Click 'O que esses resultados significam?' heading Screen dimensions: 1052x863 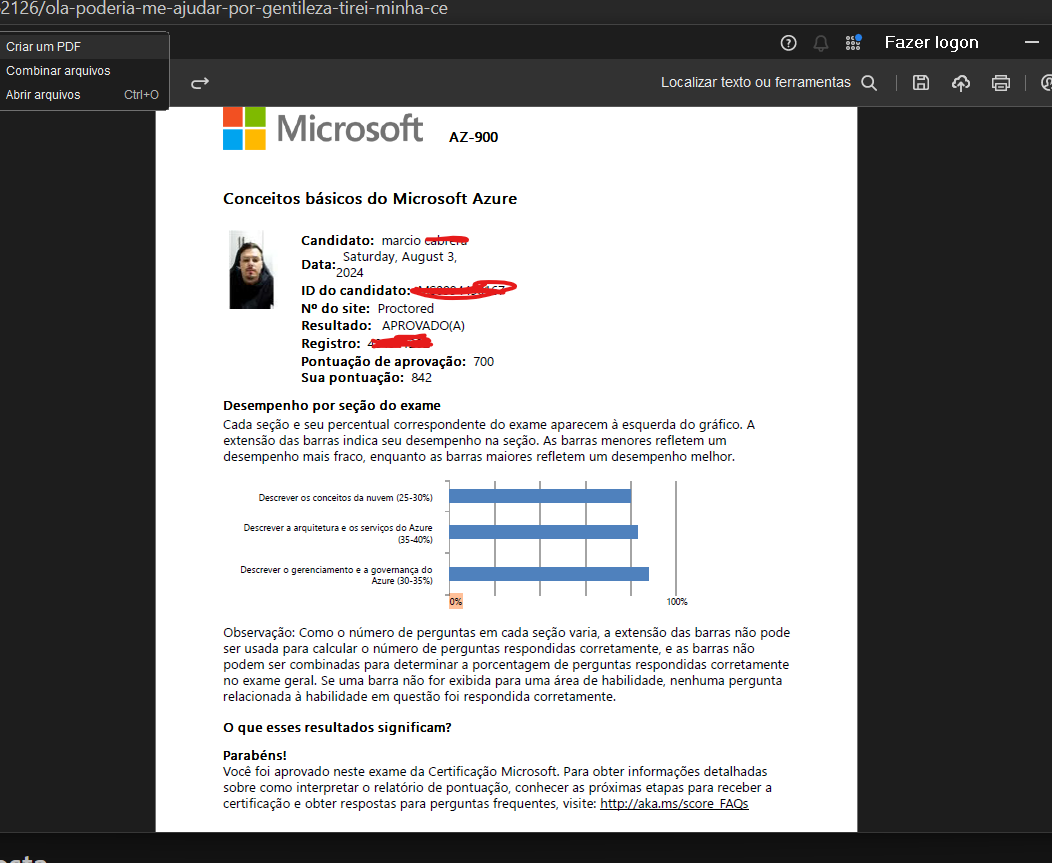[337, 727]
